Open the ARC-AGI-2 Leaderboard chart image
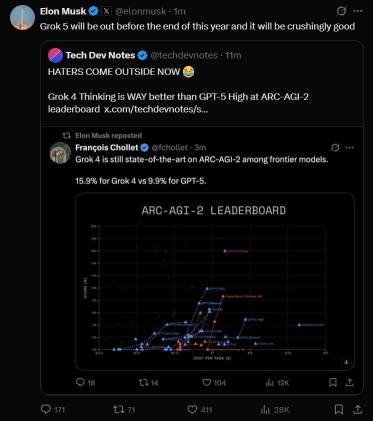The width and height of the screenshot is (373, 421). pyautogui.click(x=215, y=281)
